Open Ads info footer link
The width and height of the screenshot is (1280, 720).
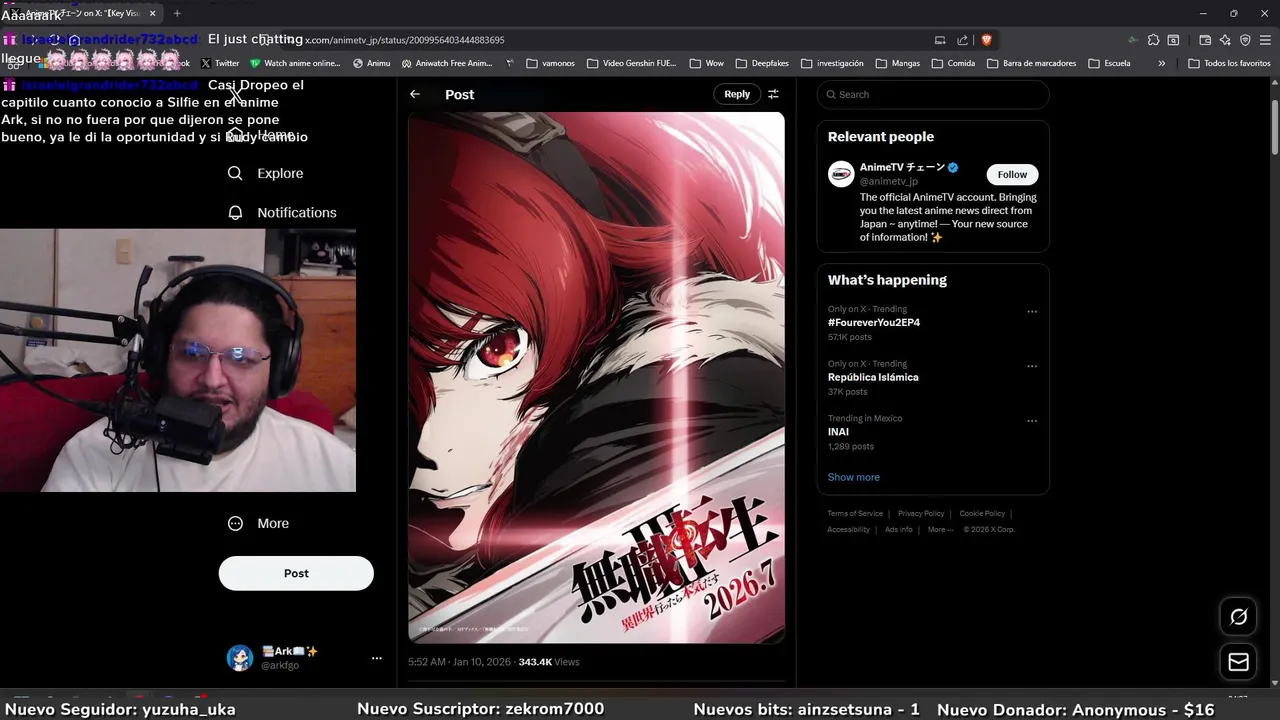[898, 530]
